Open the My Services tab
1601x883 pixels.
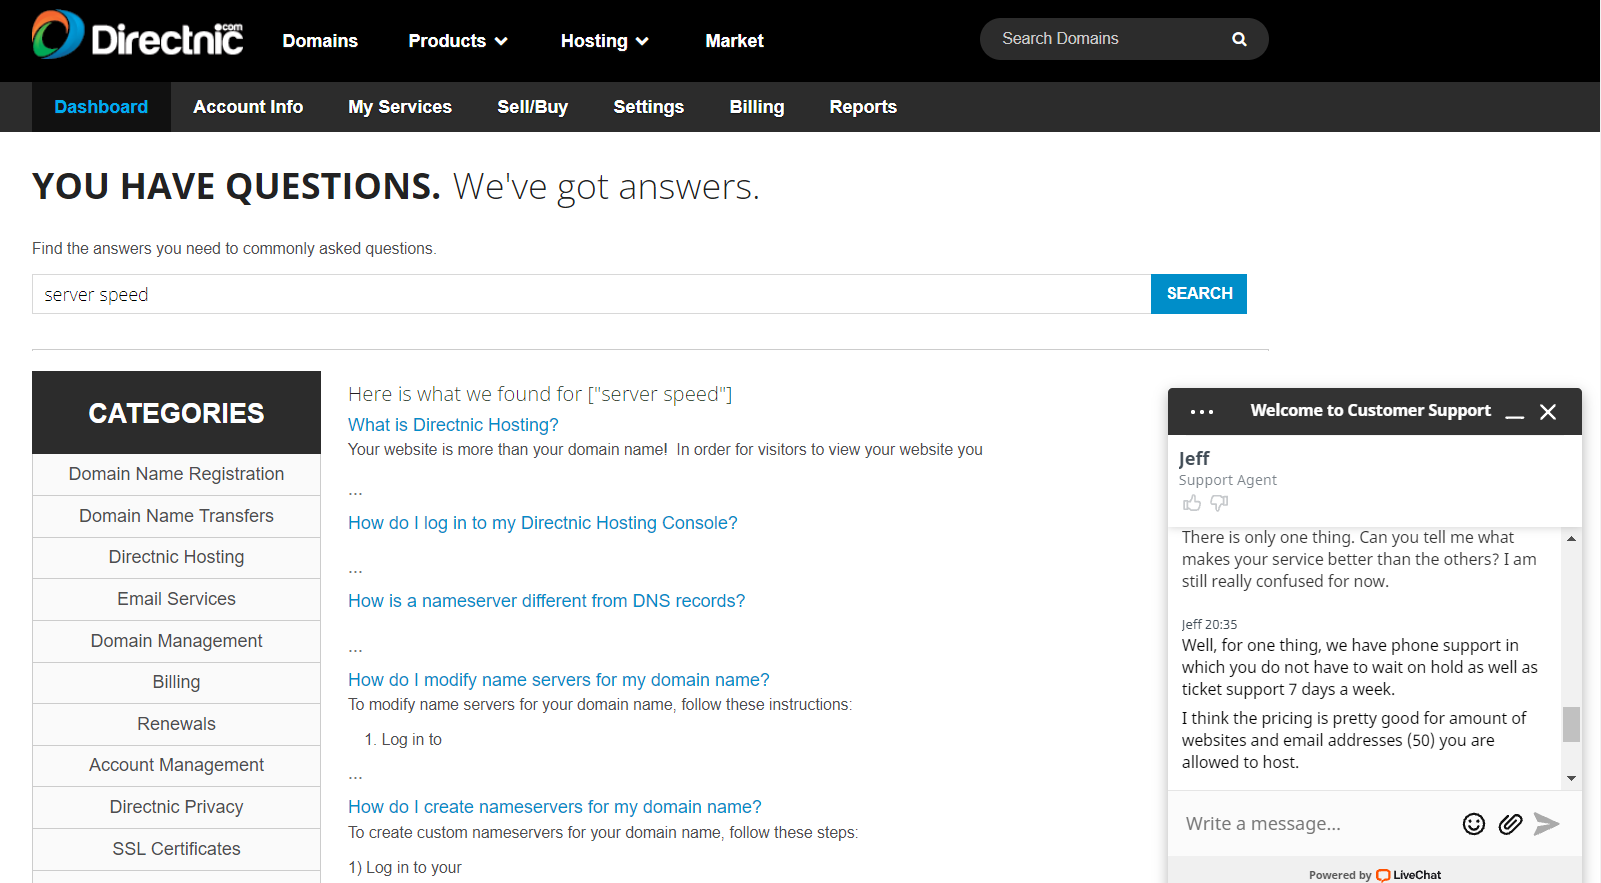coord(400,107)
